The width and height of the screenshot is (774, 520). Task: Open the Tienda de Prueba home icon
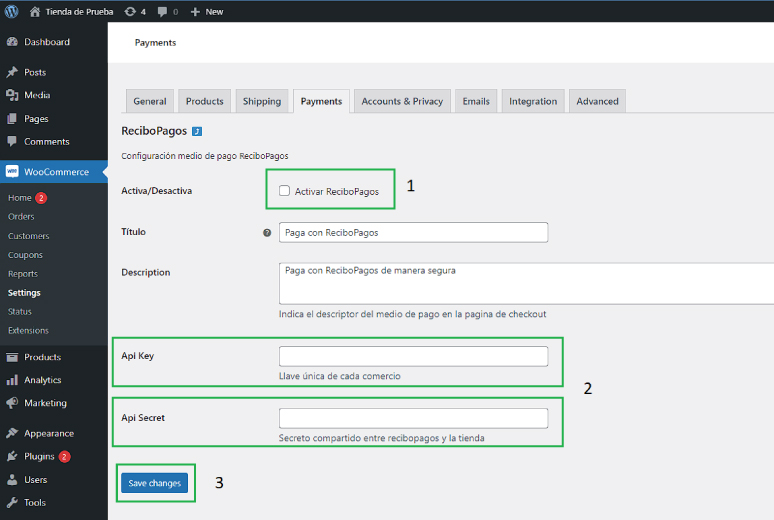35,11
